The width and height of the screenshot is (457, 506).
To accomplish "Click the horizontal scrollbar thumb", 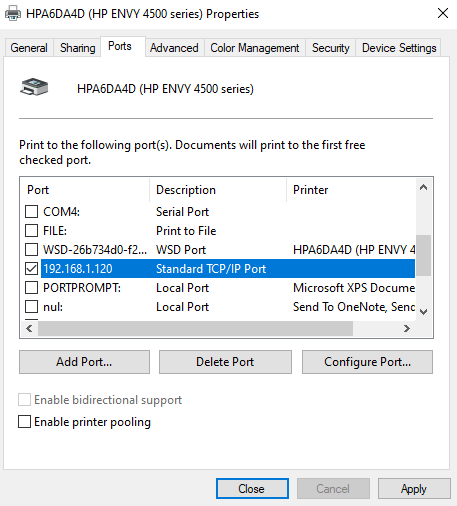I will coord(195,329).
